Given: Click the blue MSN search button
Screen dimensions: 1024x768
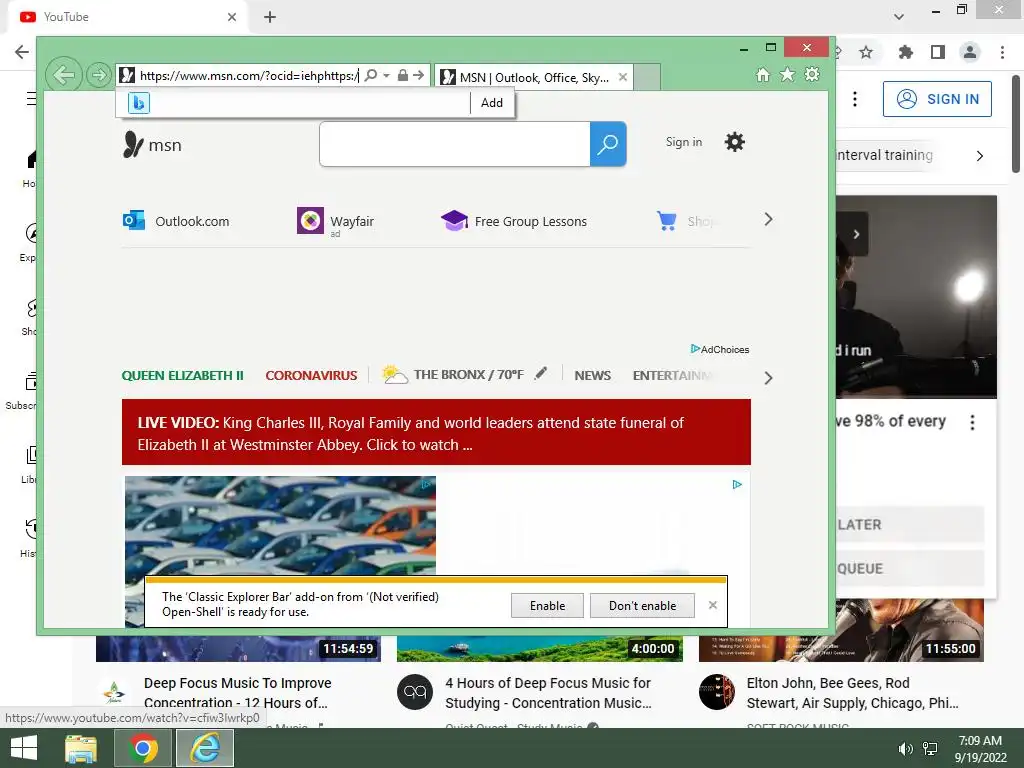Looking at the screenshot, I should coord(608,144).
